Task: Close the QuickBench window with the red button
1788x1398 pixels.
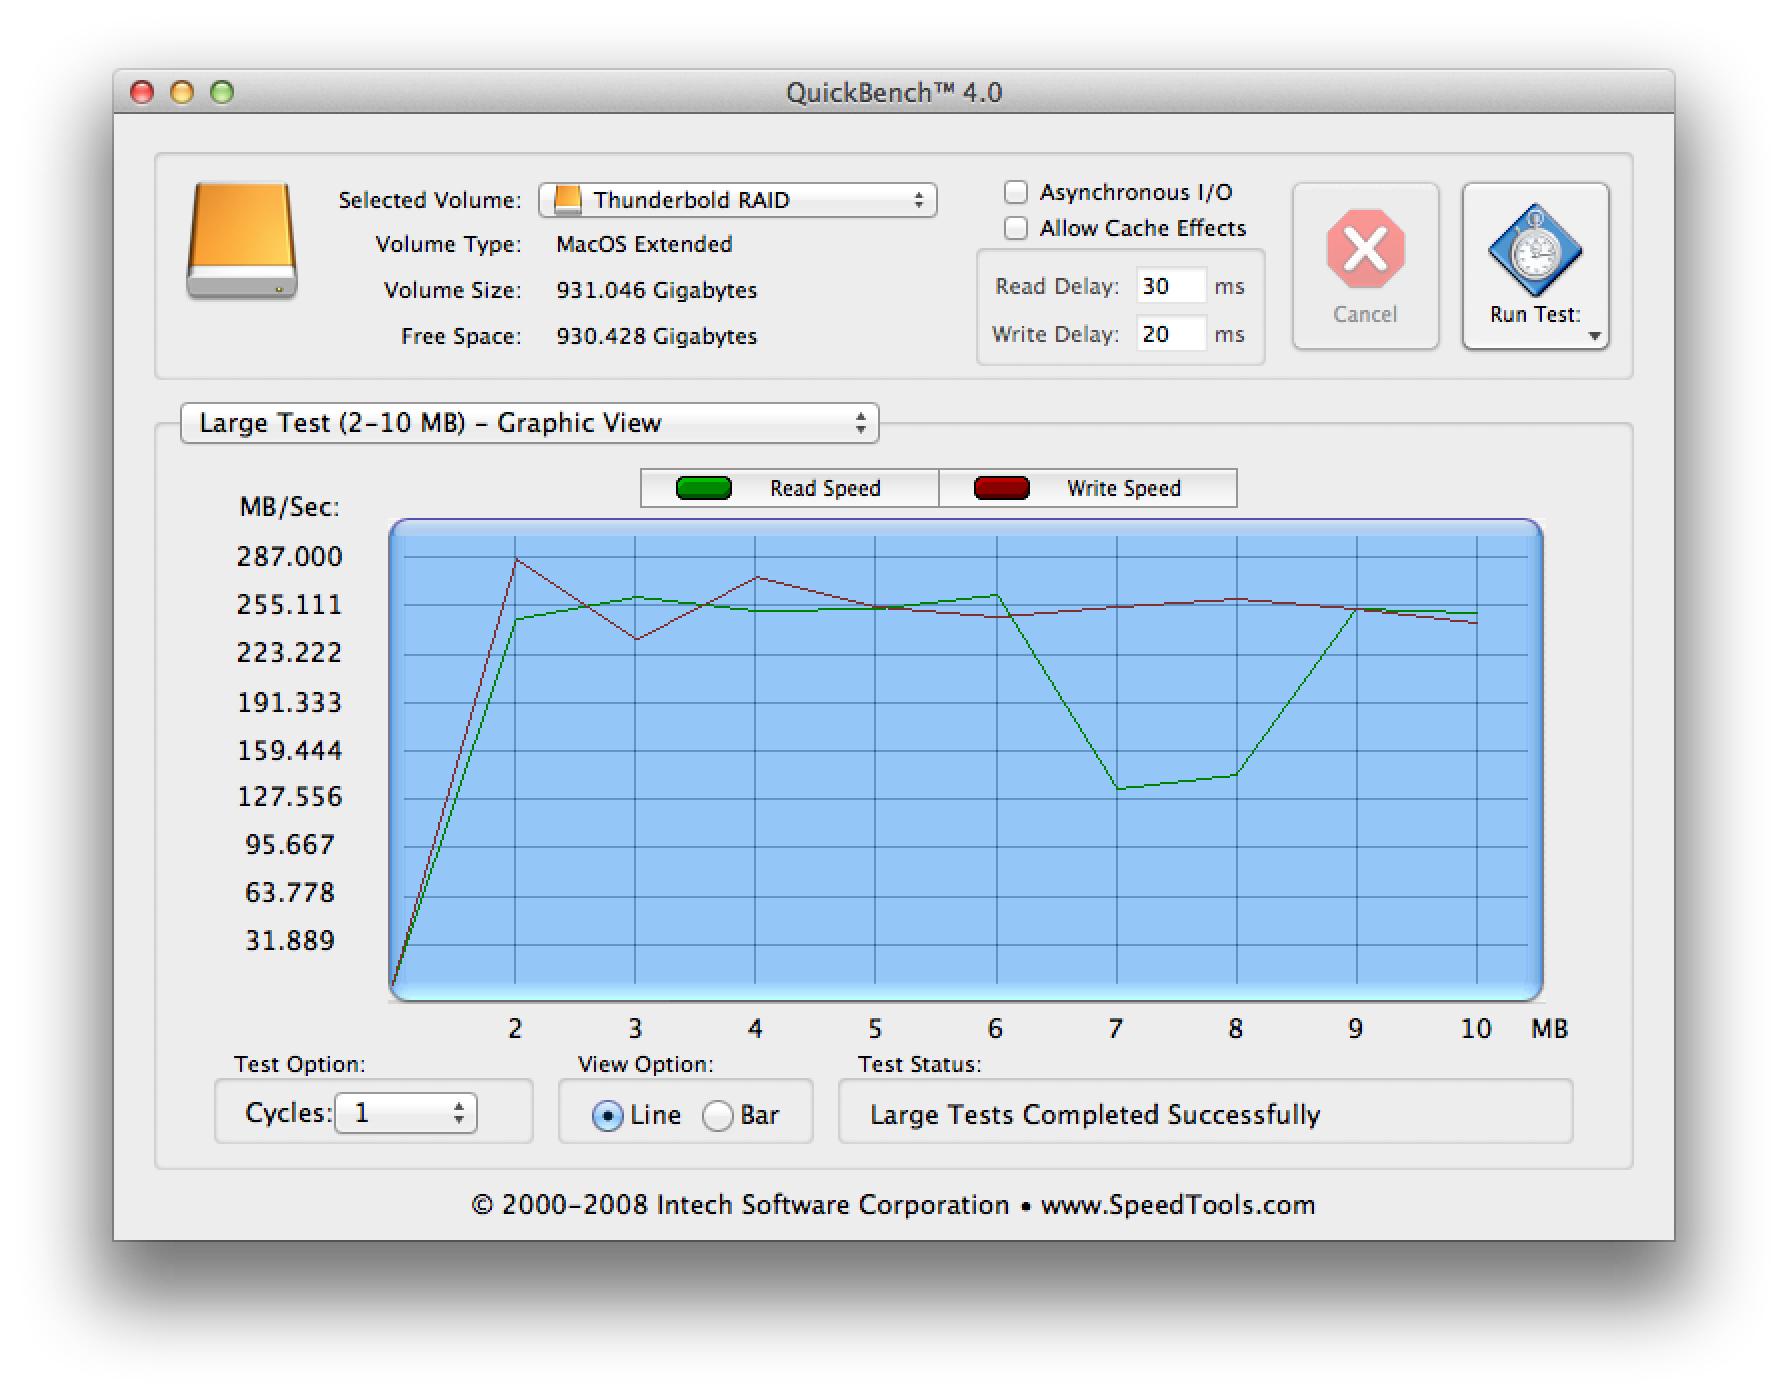Action: [142, 92]
